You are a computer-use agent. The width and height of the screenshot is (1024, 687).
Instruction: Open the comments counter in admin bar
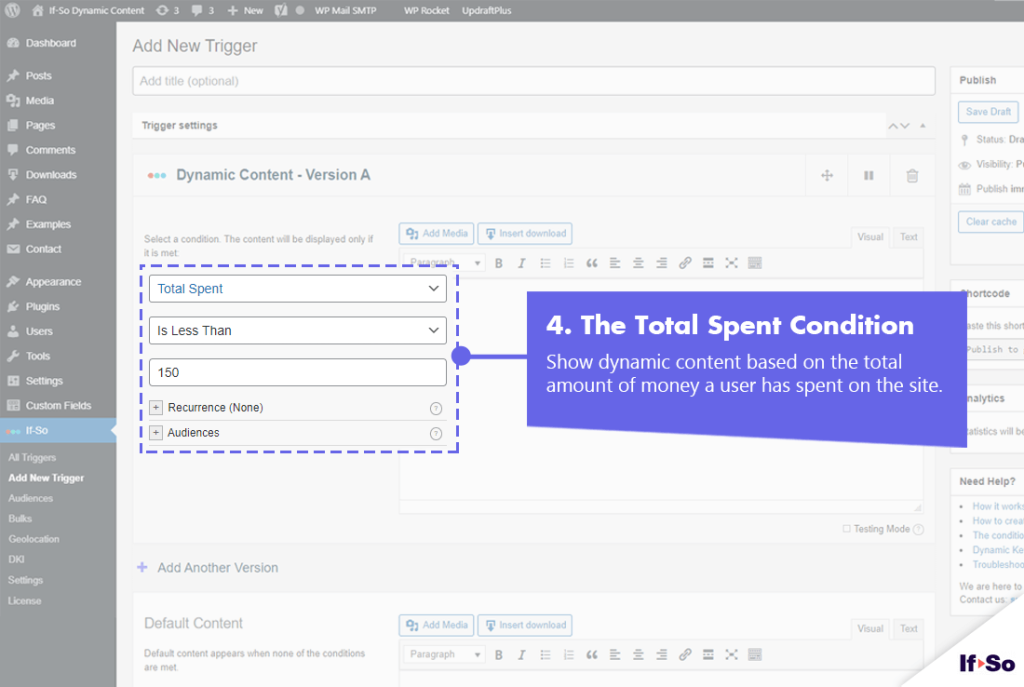[x=202, y=10]
